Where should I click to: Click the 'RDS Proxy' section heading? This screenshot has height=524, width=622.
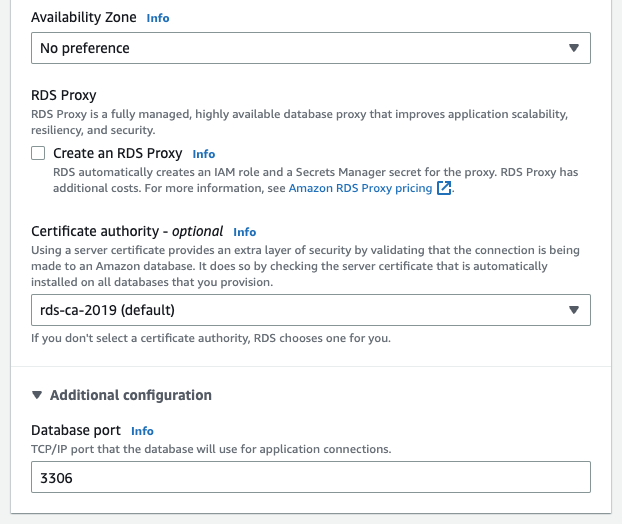coord(64,95)
